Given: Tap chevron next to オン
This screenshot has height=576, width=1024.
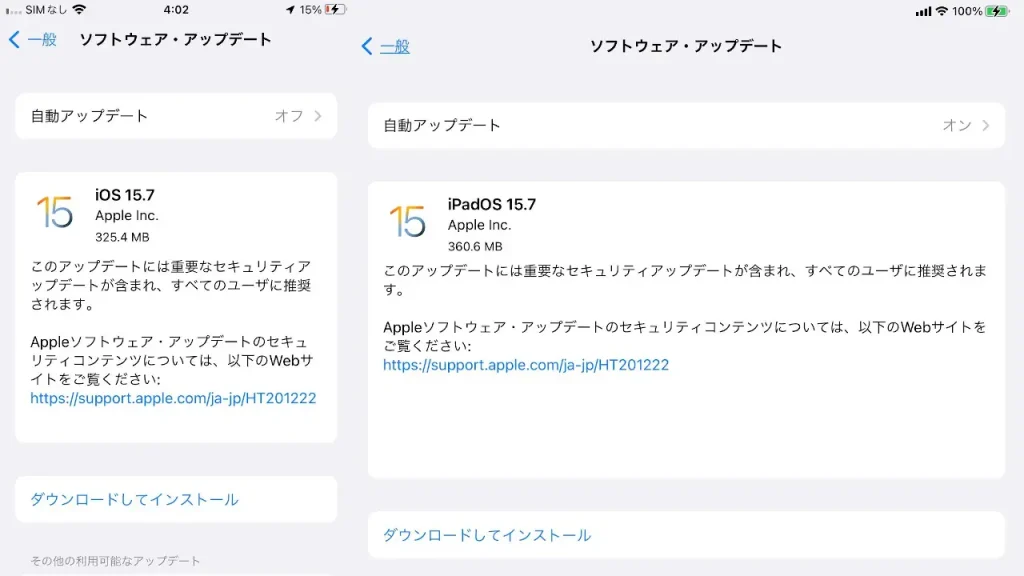Looking at the screenshot, I should pyautogui.click(x=985, y=125).
